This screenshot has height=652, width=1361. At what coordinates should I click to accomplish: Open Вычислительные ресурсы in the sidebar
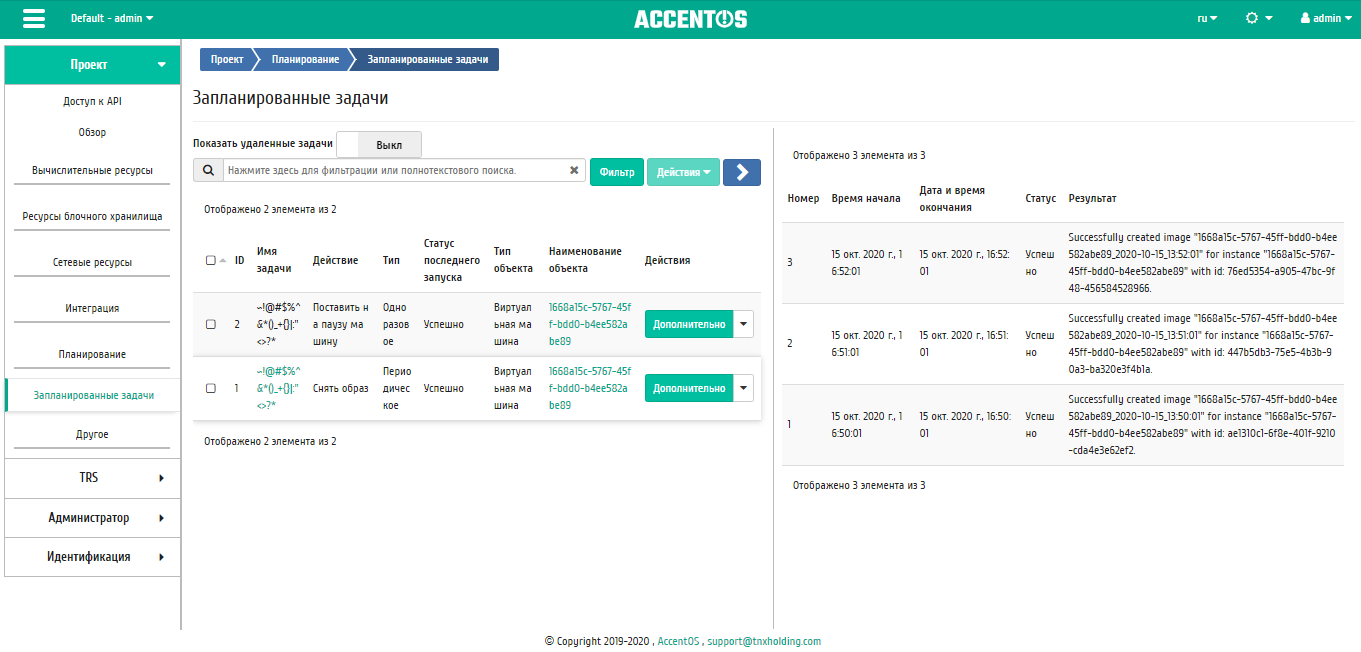click(x=92, y=171)
